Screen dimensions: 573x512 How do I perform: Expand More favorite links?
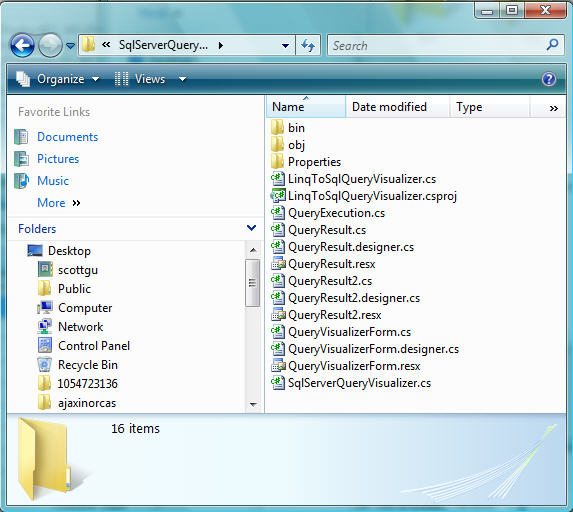(x=58, y=202)
